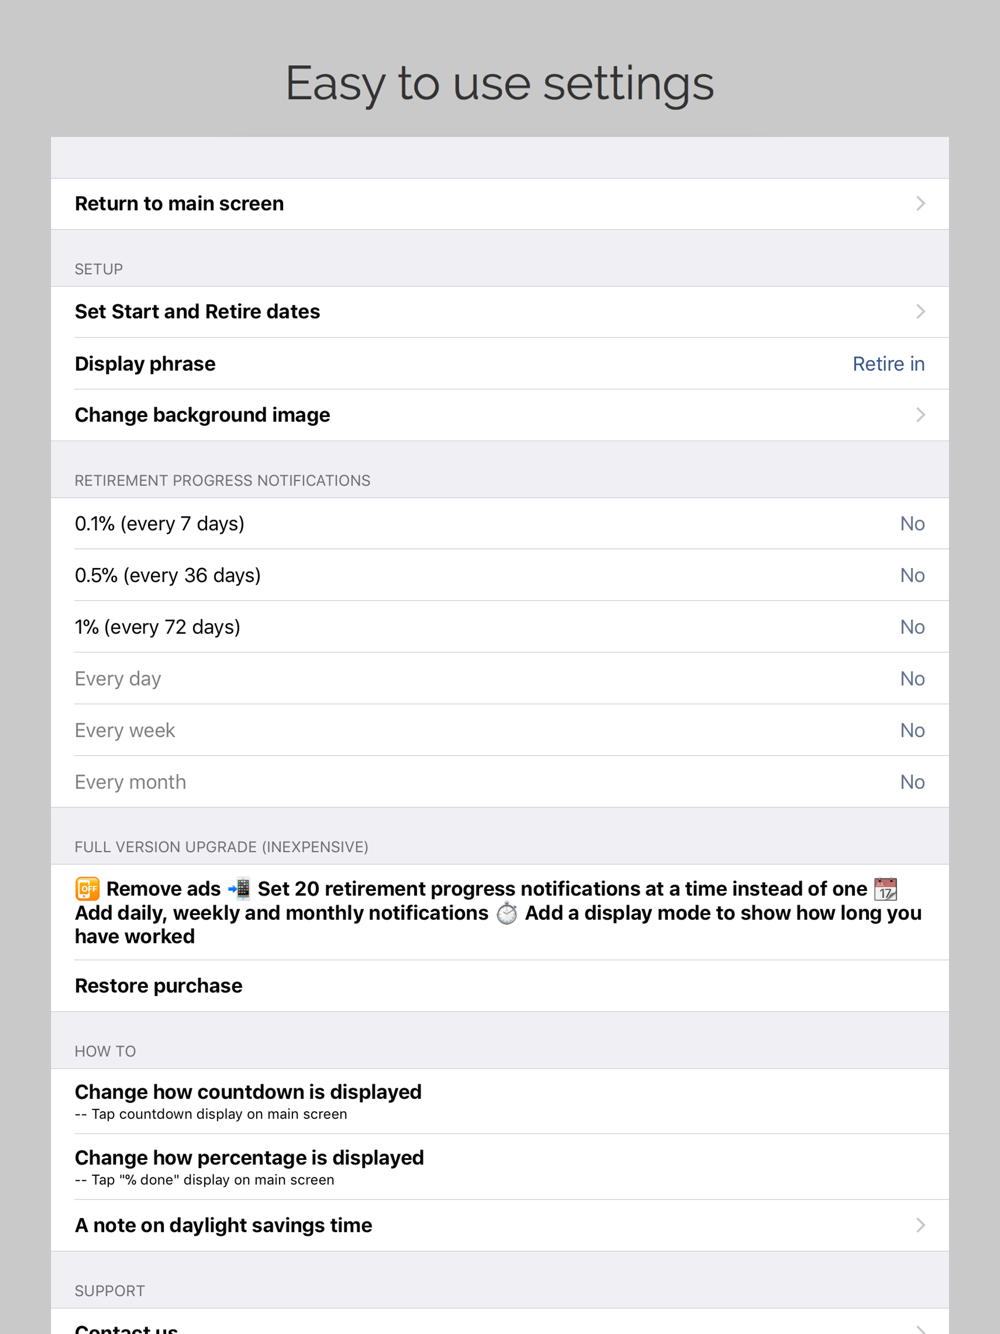Tap the Return to main screen chevron
Image resolution: width=1000 pixels, height=1334 pixels.
pos(920,204)
